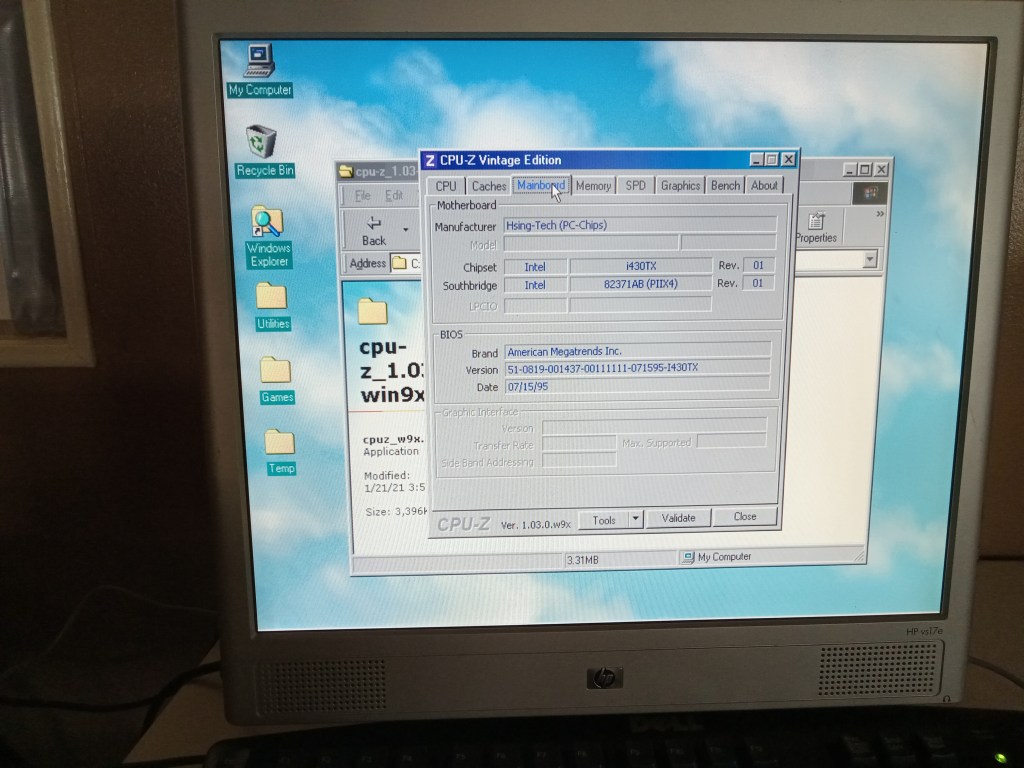
Task: Click the Back arrow in Explorer toolbar
Action: click(x=374, y=229)
